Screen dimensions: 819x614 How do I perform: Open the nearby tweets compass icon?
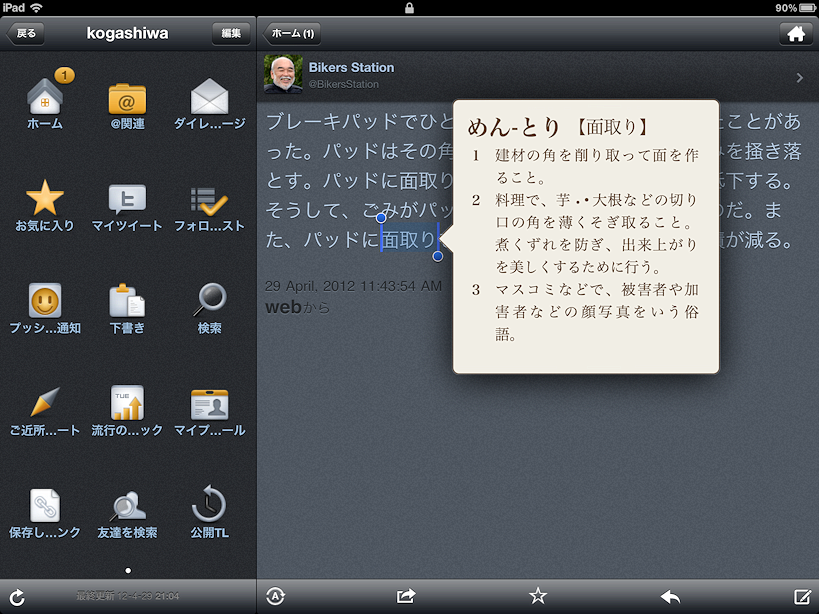click(45, 405)
